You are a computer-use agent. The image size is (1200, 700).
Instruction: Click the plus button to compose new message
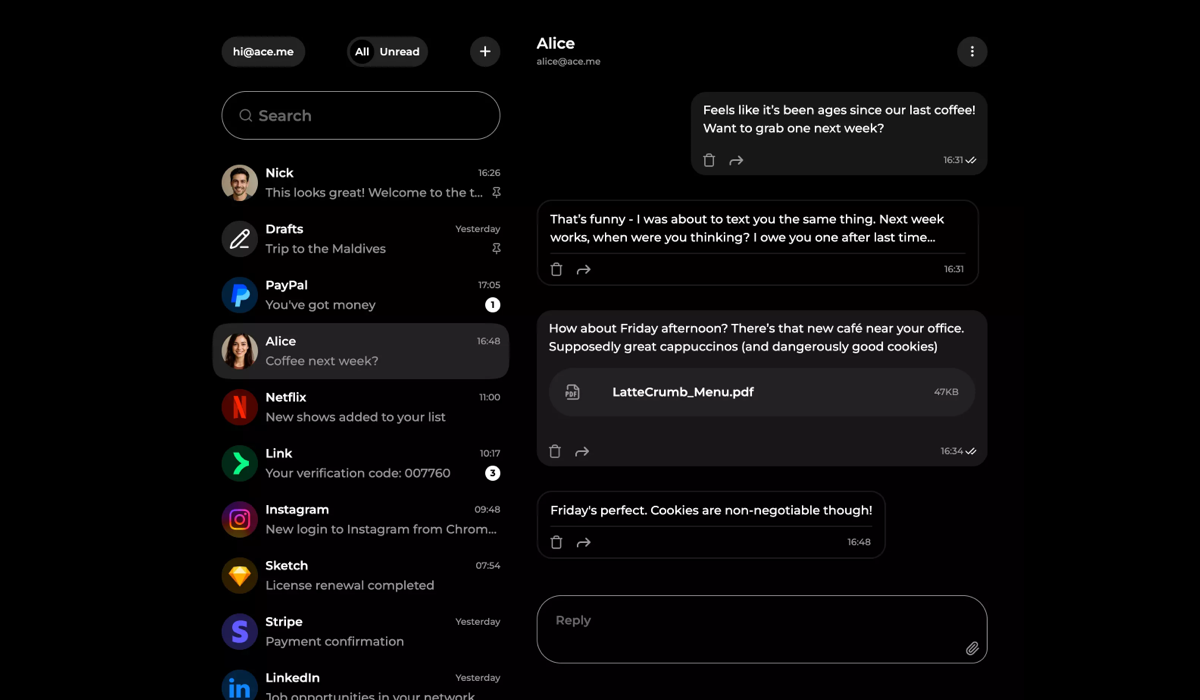(485, 52)
